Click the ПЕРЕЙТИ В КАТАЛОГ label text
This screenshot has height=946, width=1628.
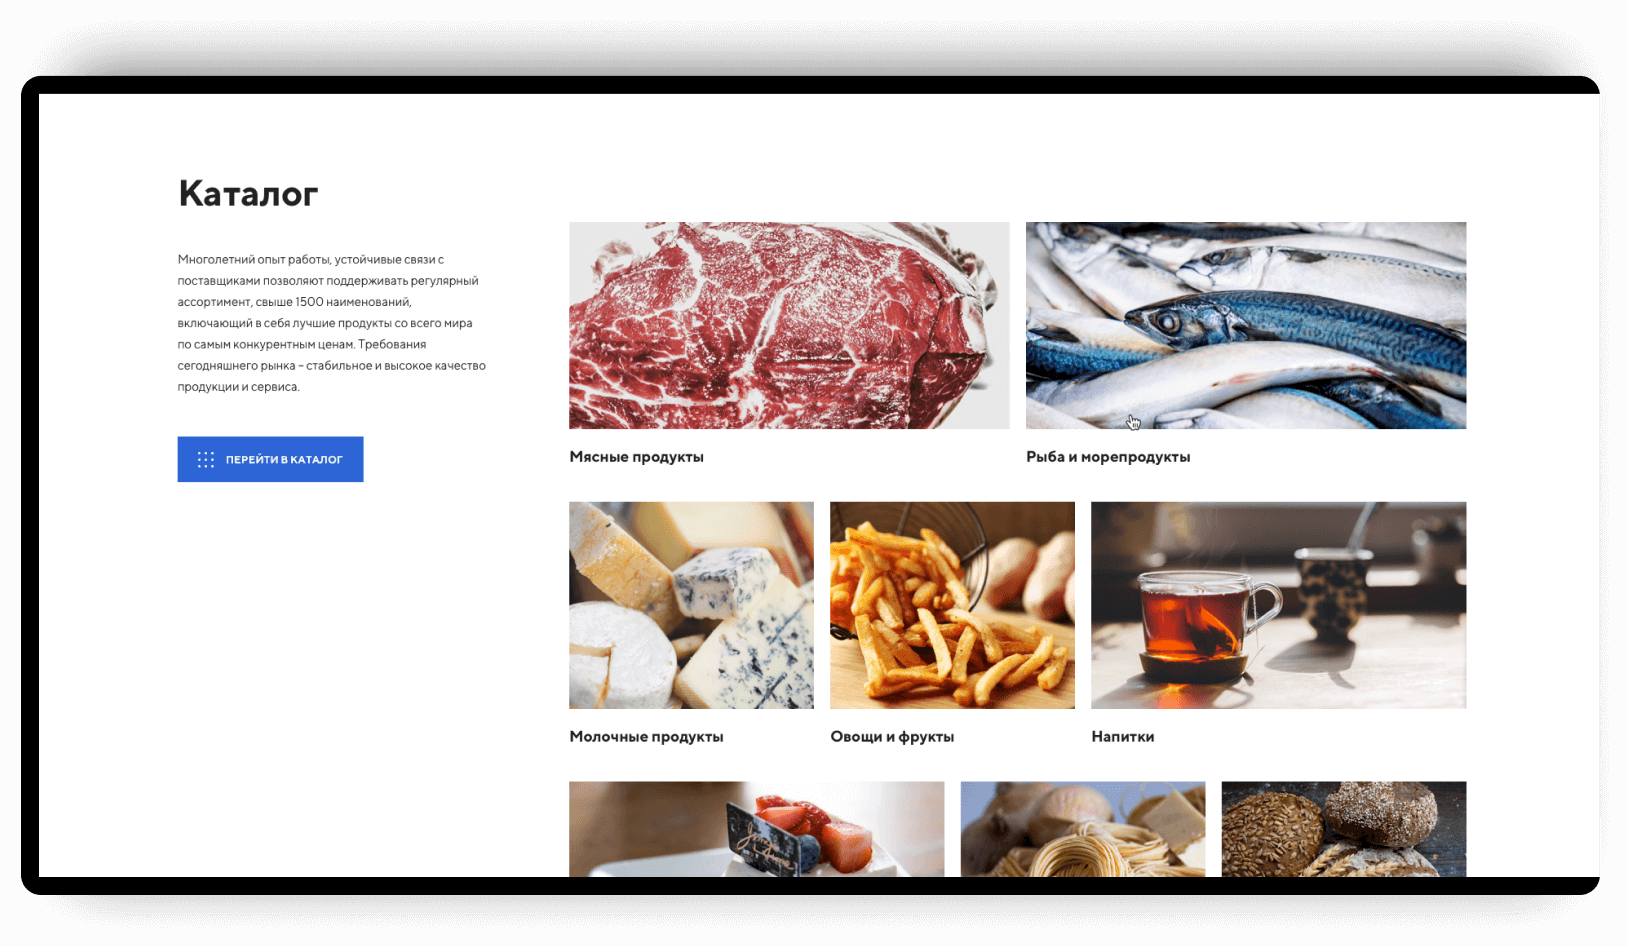click(x=284, y=460)
